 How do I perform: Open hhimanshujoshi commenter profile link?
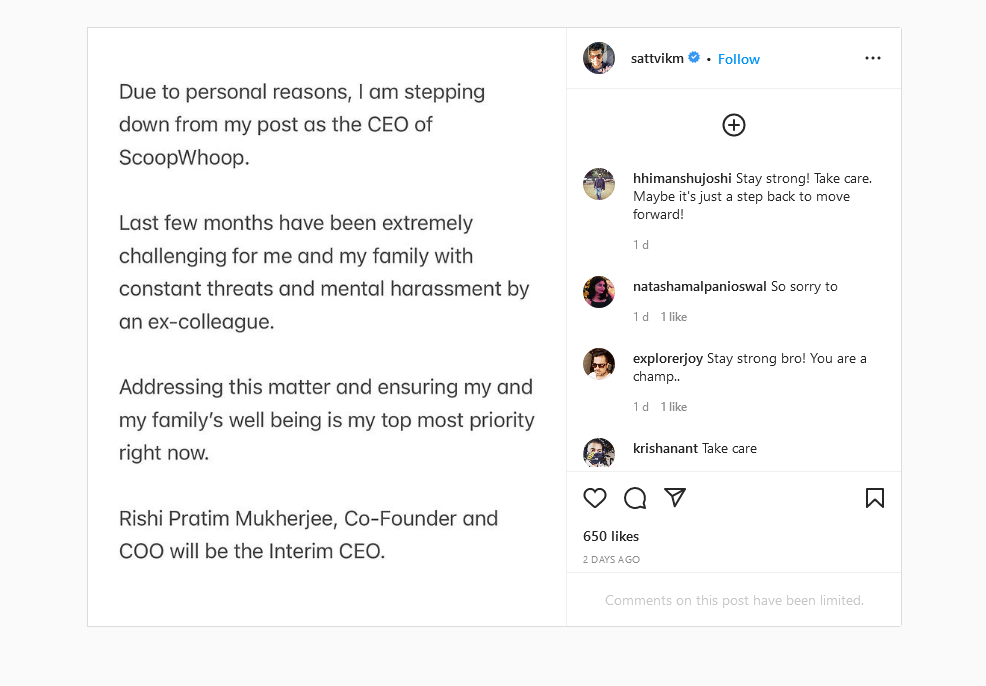682,179
